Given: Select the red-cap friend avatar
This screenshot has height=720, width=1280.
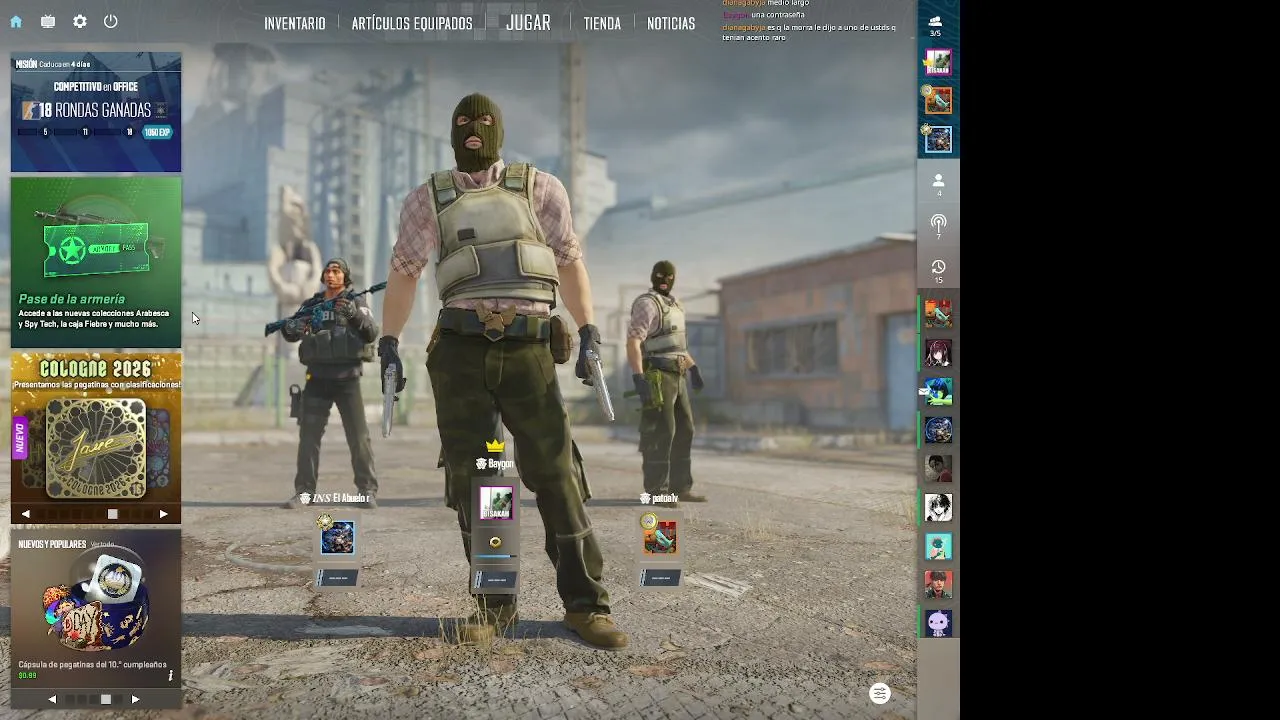Looking at the screenshot, I should tap(938, 584).
